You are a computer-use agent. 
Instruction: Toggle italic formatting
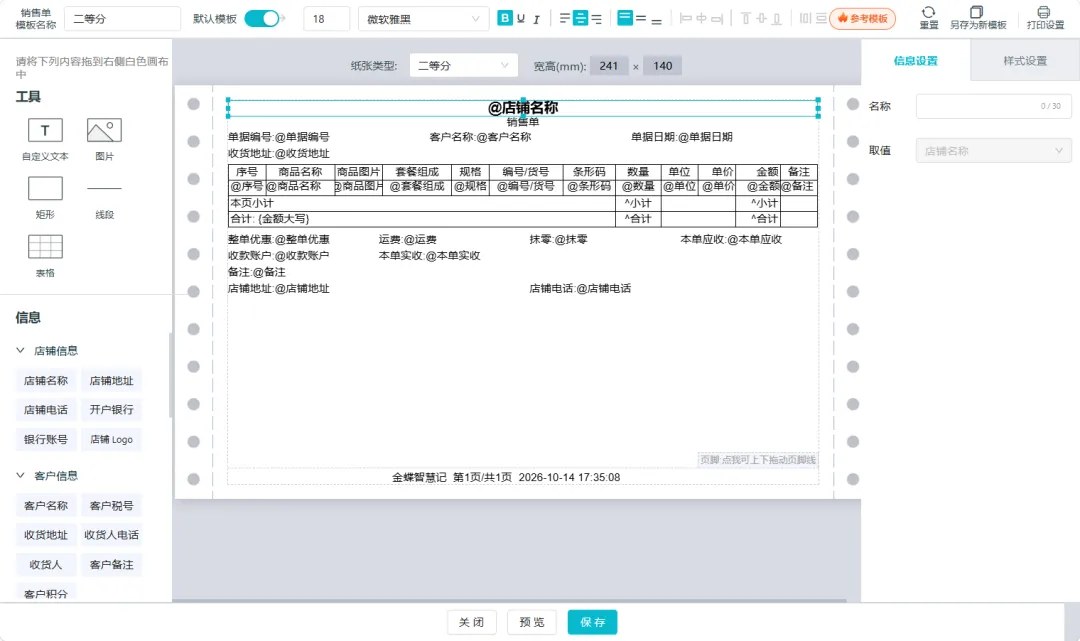537,19
